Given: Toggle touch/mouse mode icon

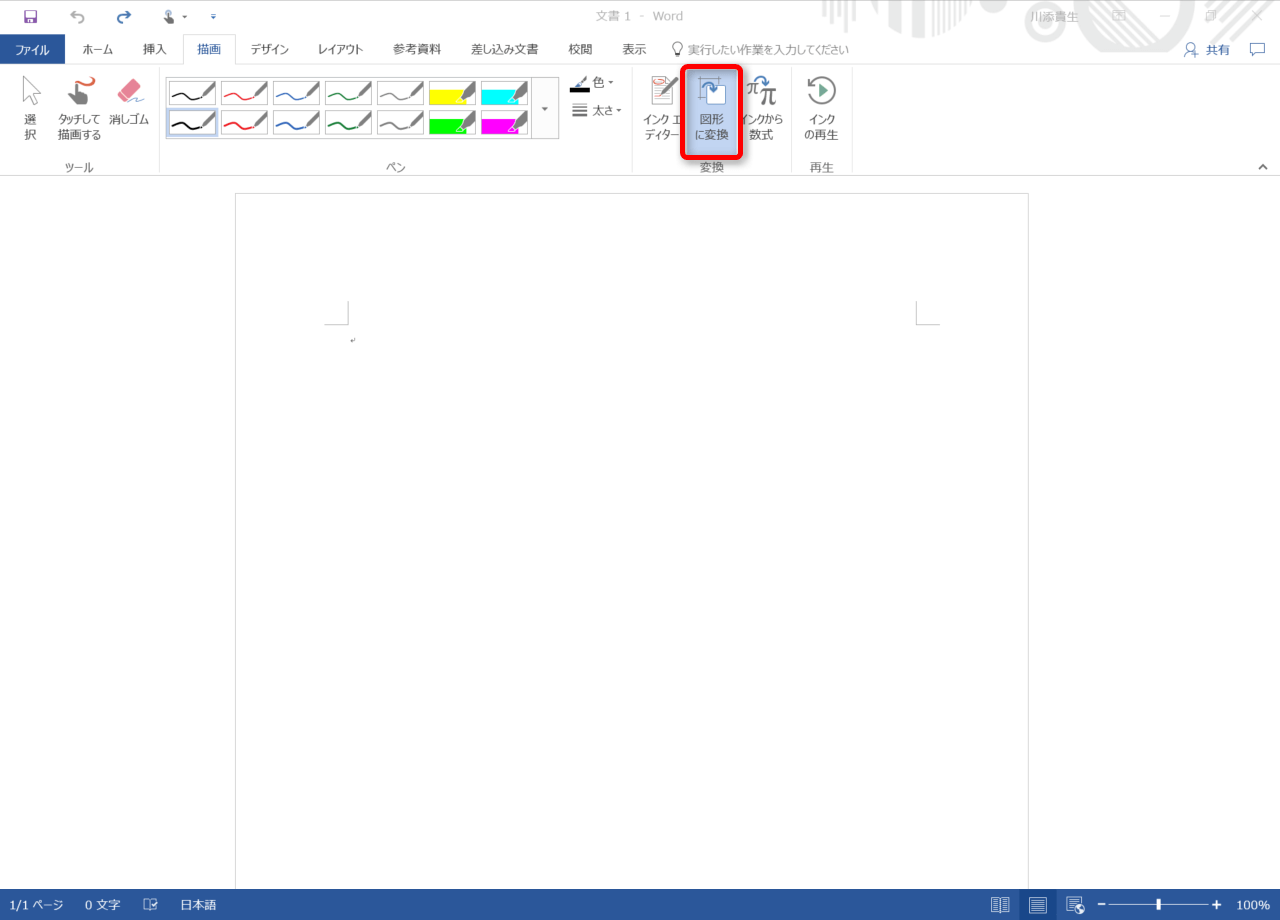Looking at the screenshot, I should click(x=171, y=16).
